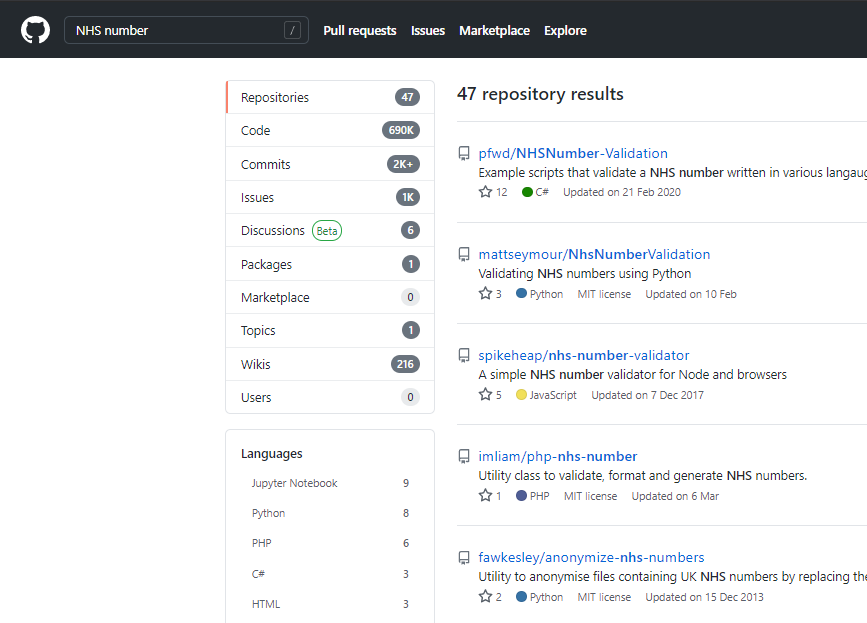Click the 690K count badge on Code
Viewport: 867px width, 623px height.
pyautogui.click(x=401, y=130)
